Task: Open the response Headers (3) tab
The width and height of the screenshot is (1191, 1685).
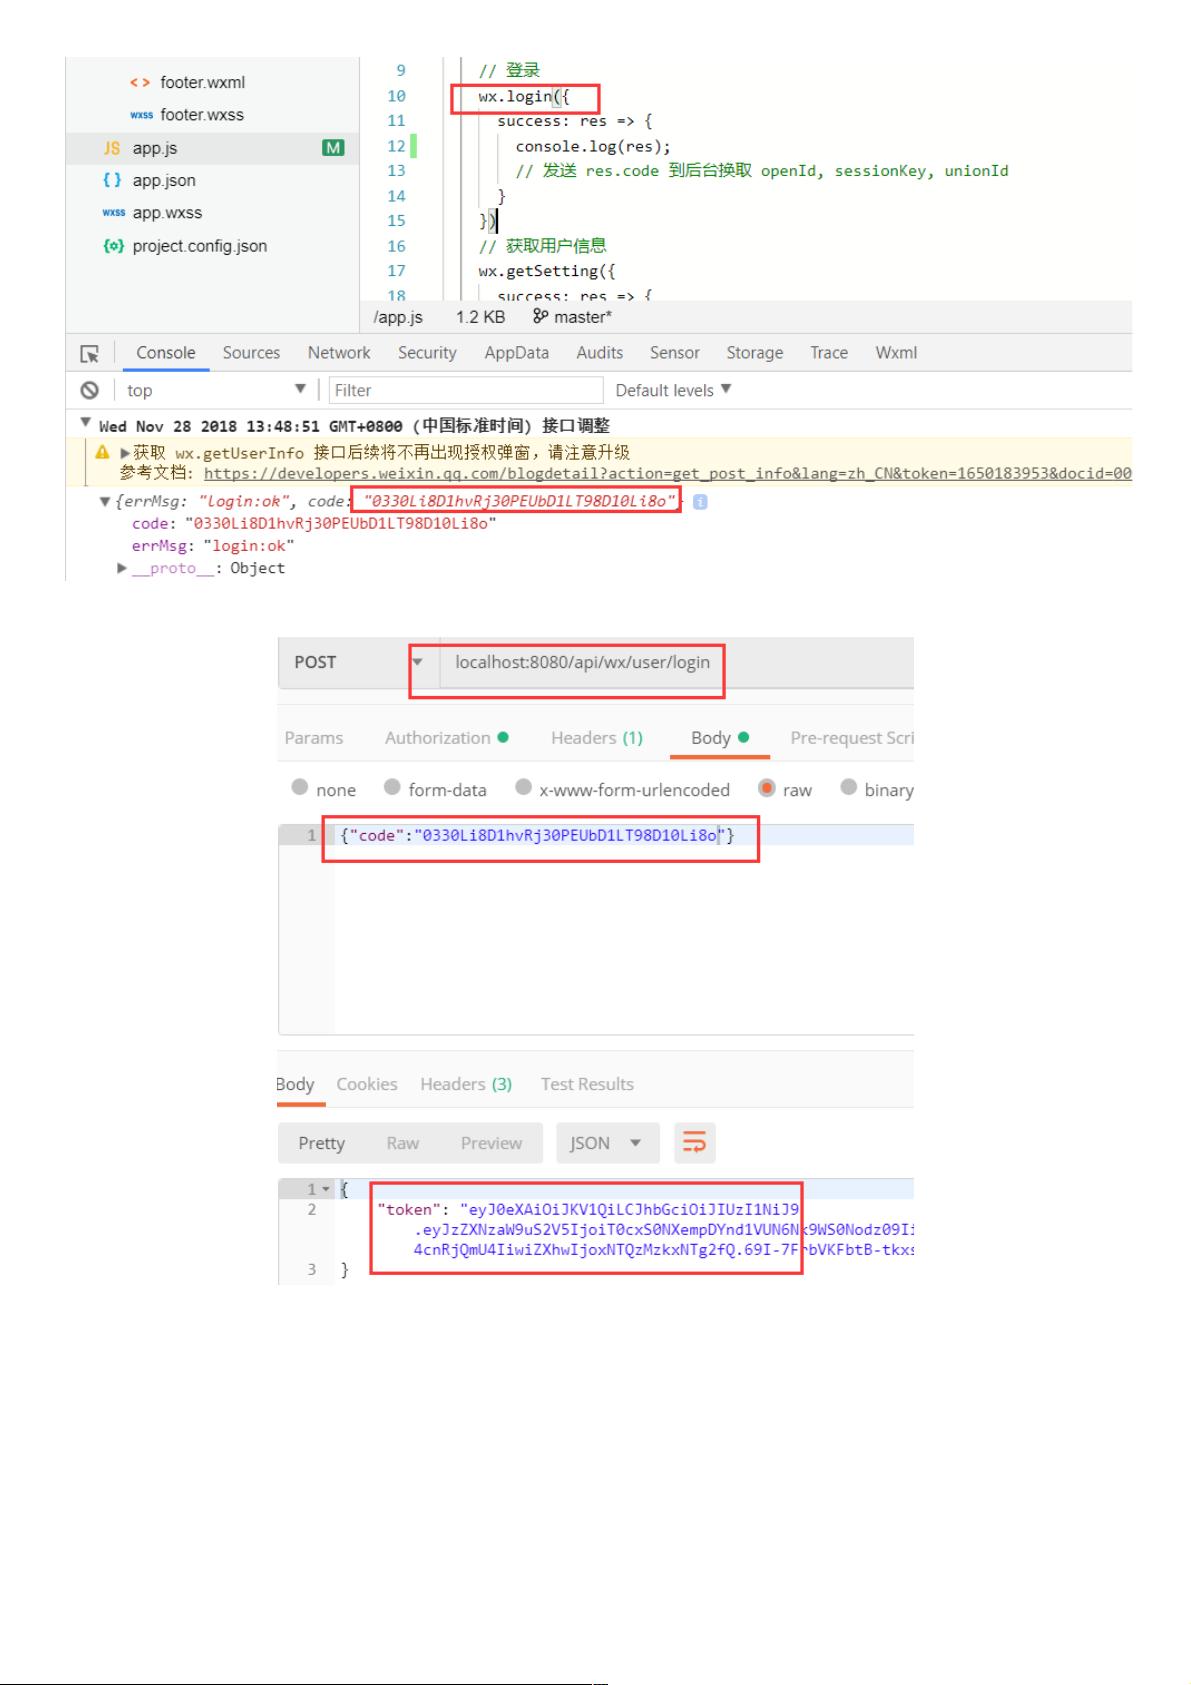Action: tap(466, 1084)
